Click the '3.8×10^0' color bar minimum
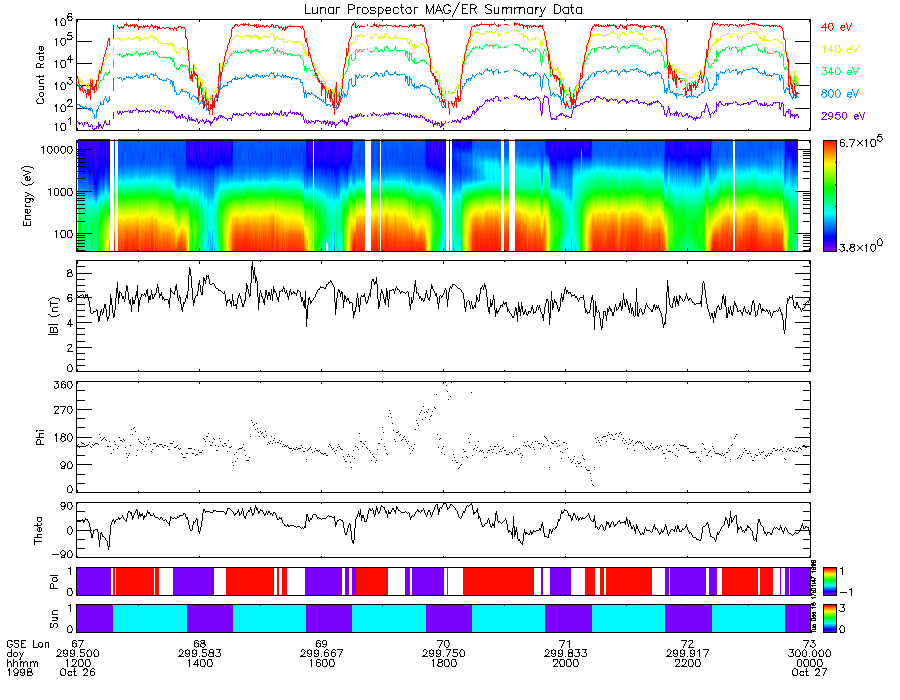 point(860,246)
